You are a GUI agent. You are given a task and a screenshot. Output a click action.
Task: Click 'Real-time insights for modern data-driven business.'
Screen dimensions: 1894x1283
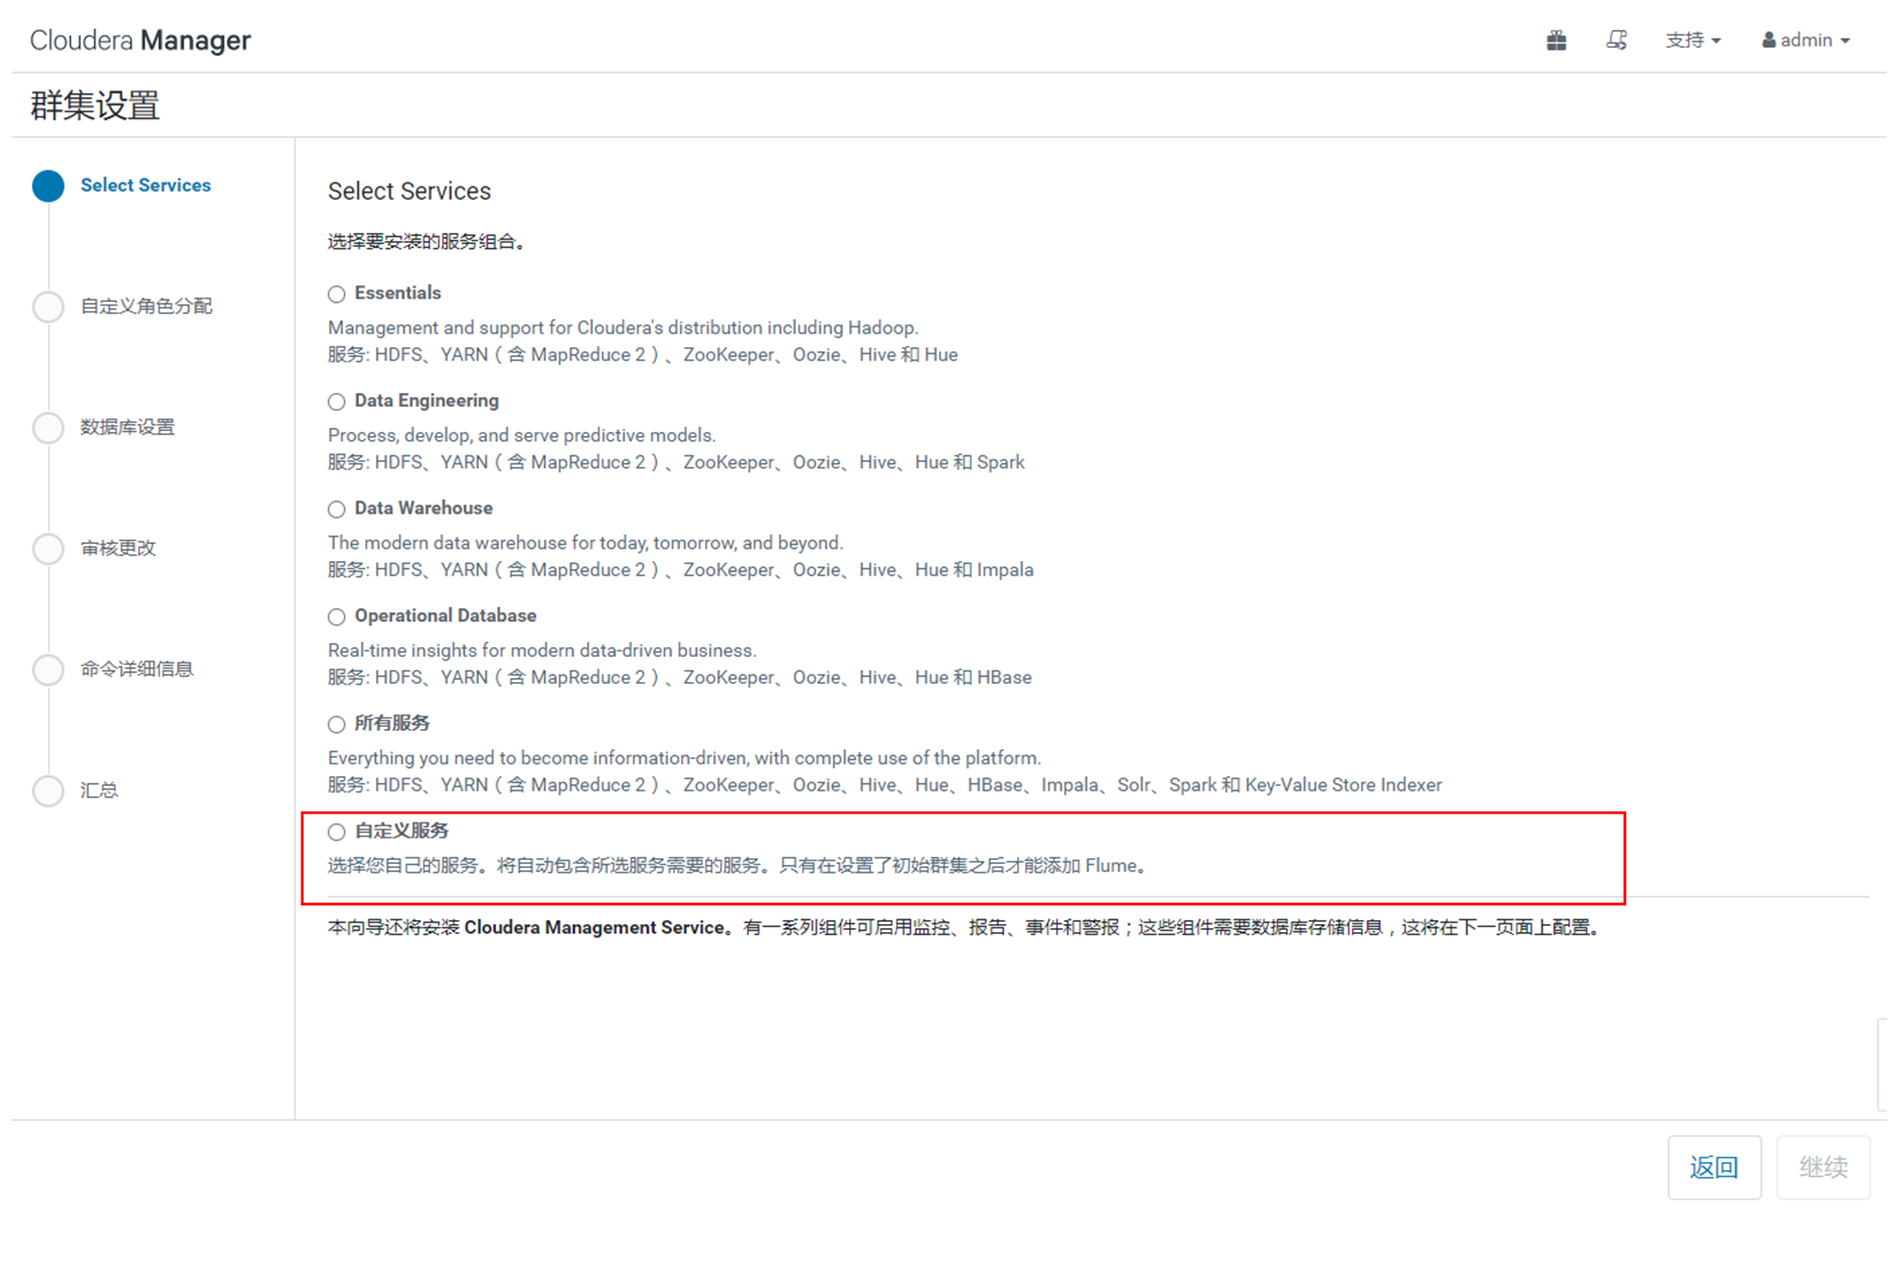tap(542, 651)
